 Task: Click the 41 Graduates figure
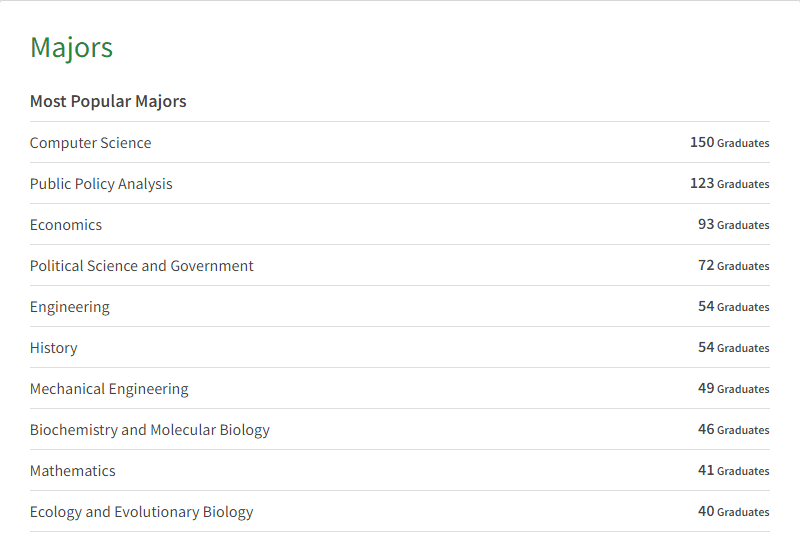coord(734,471)
